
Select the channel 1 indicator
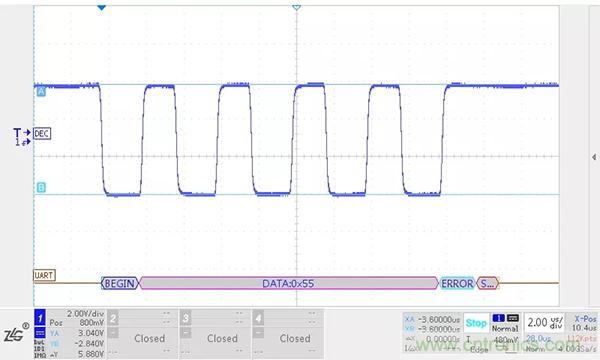point(40,318)
